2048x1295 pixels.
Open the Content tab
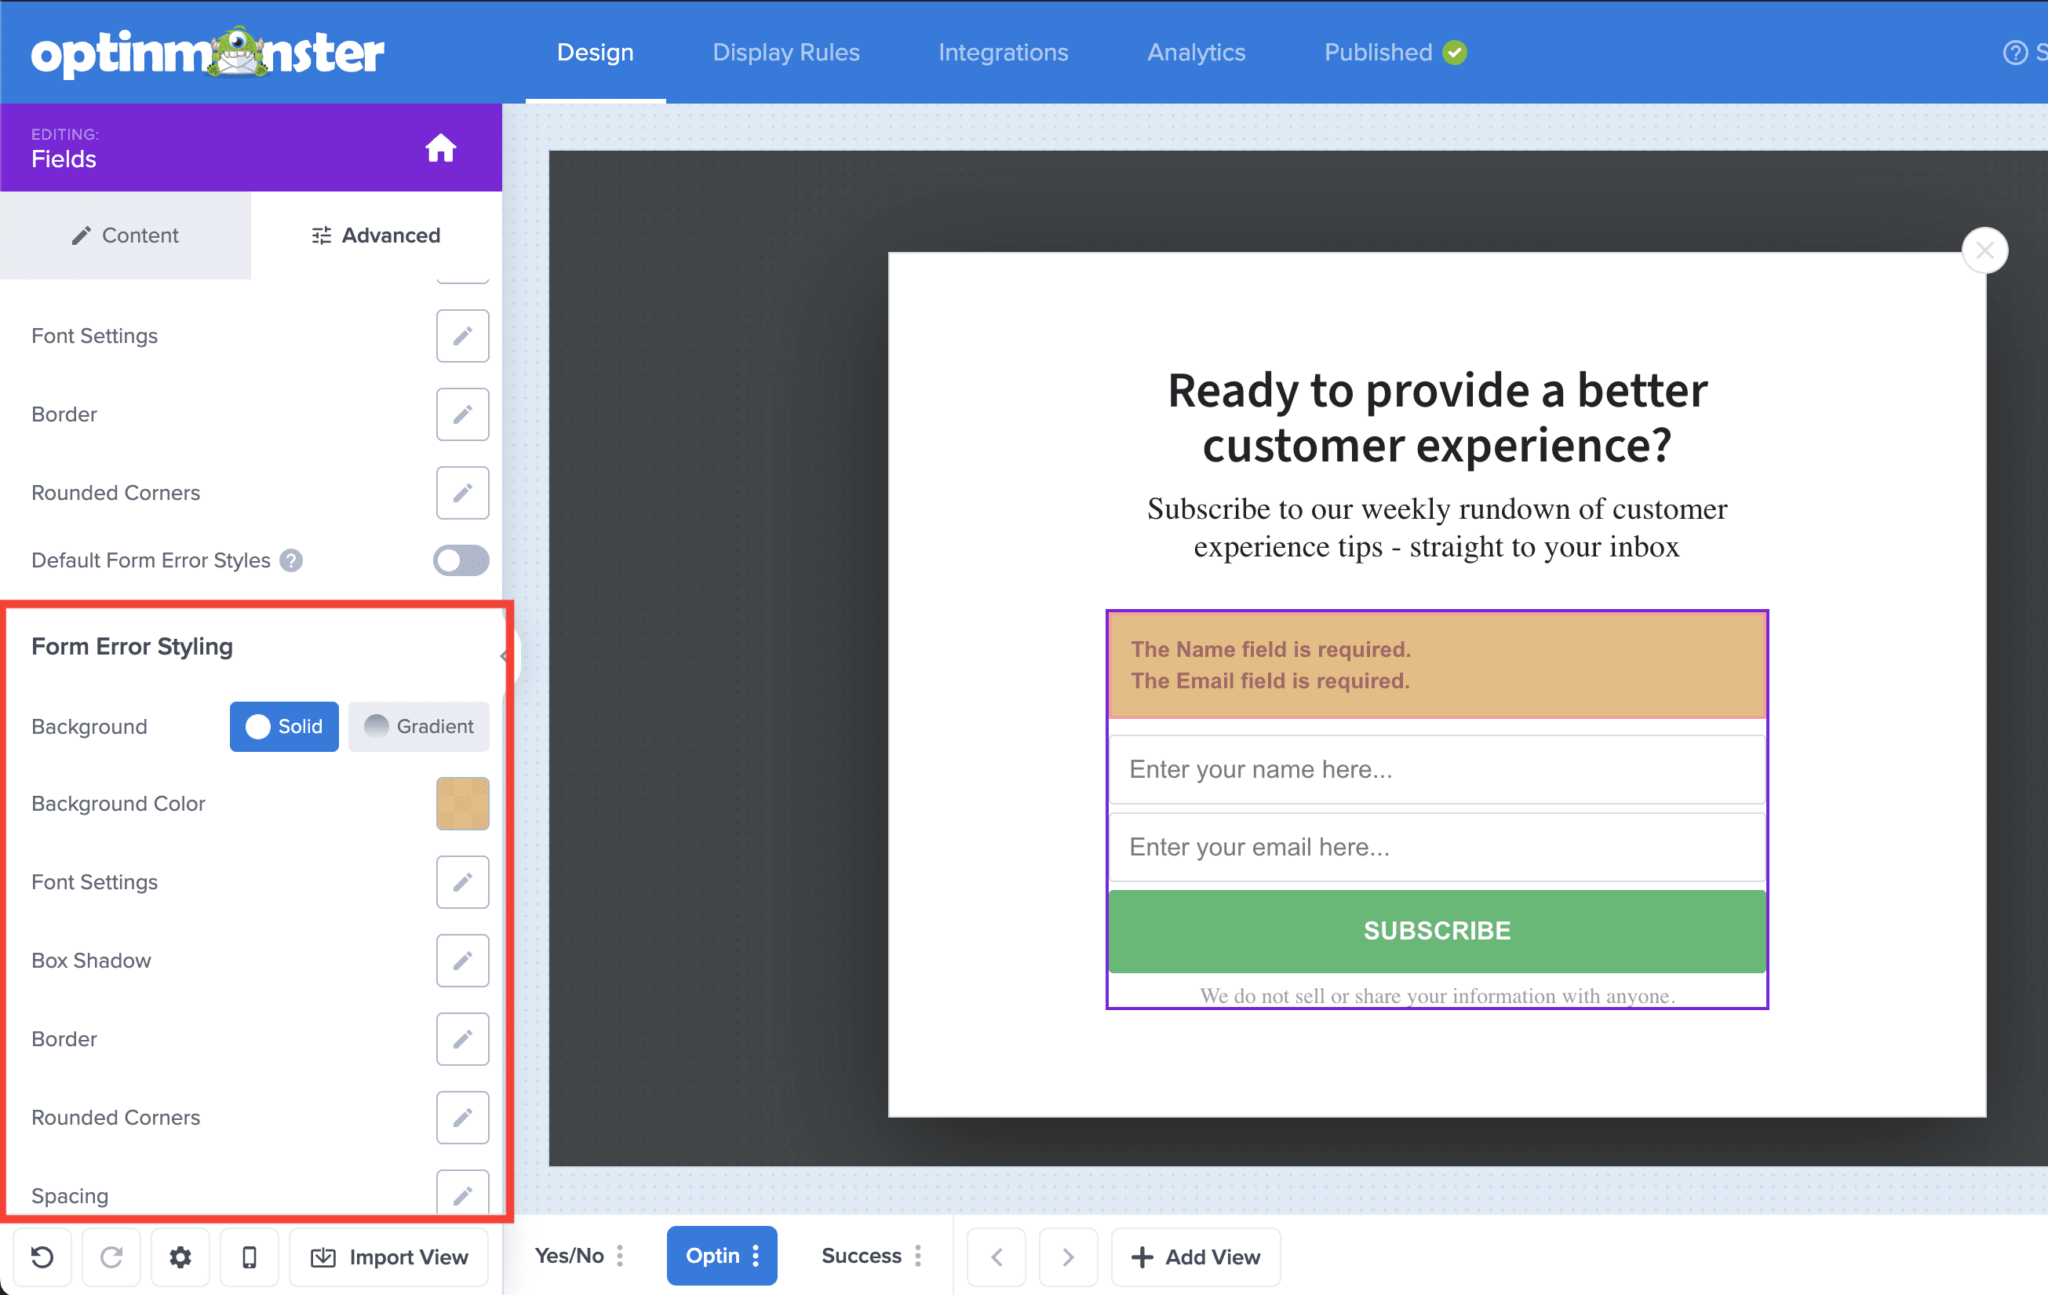pos(126,235)
